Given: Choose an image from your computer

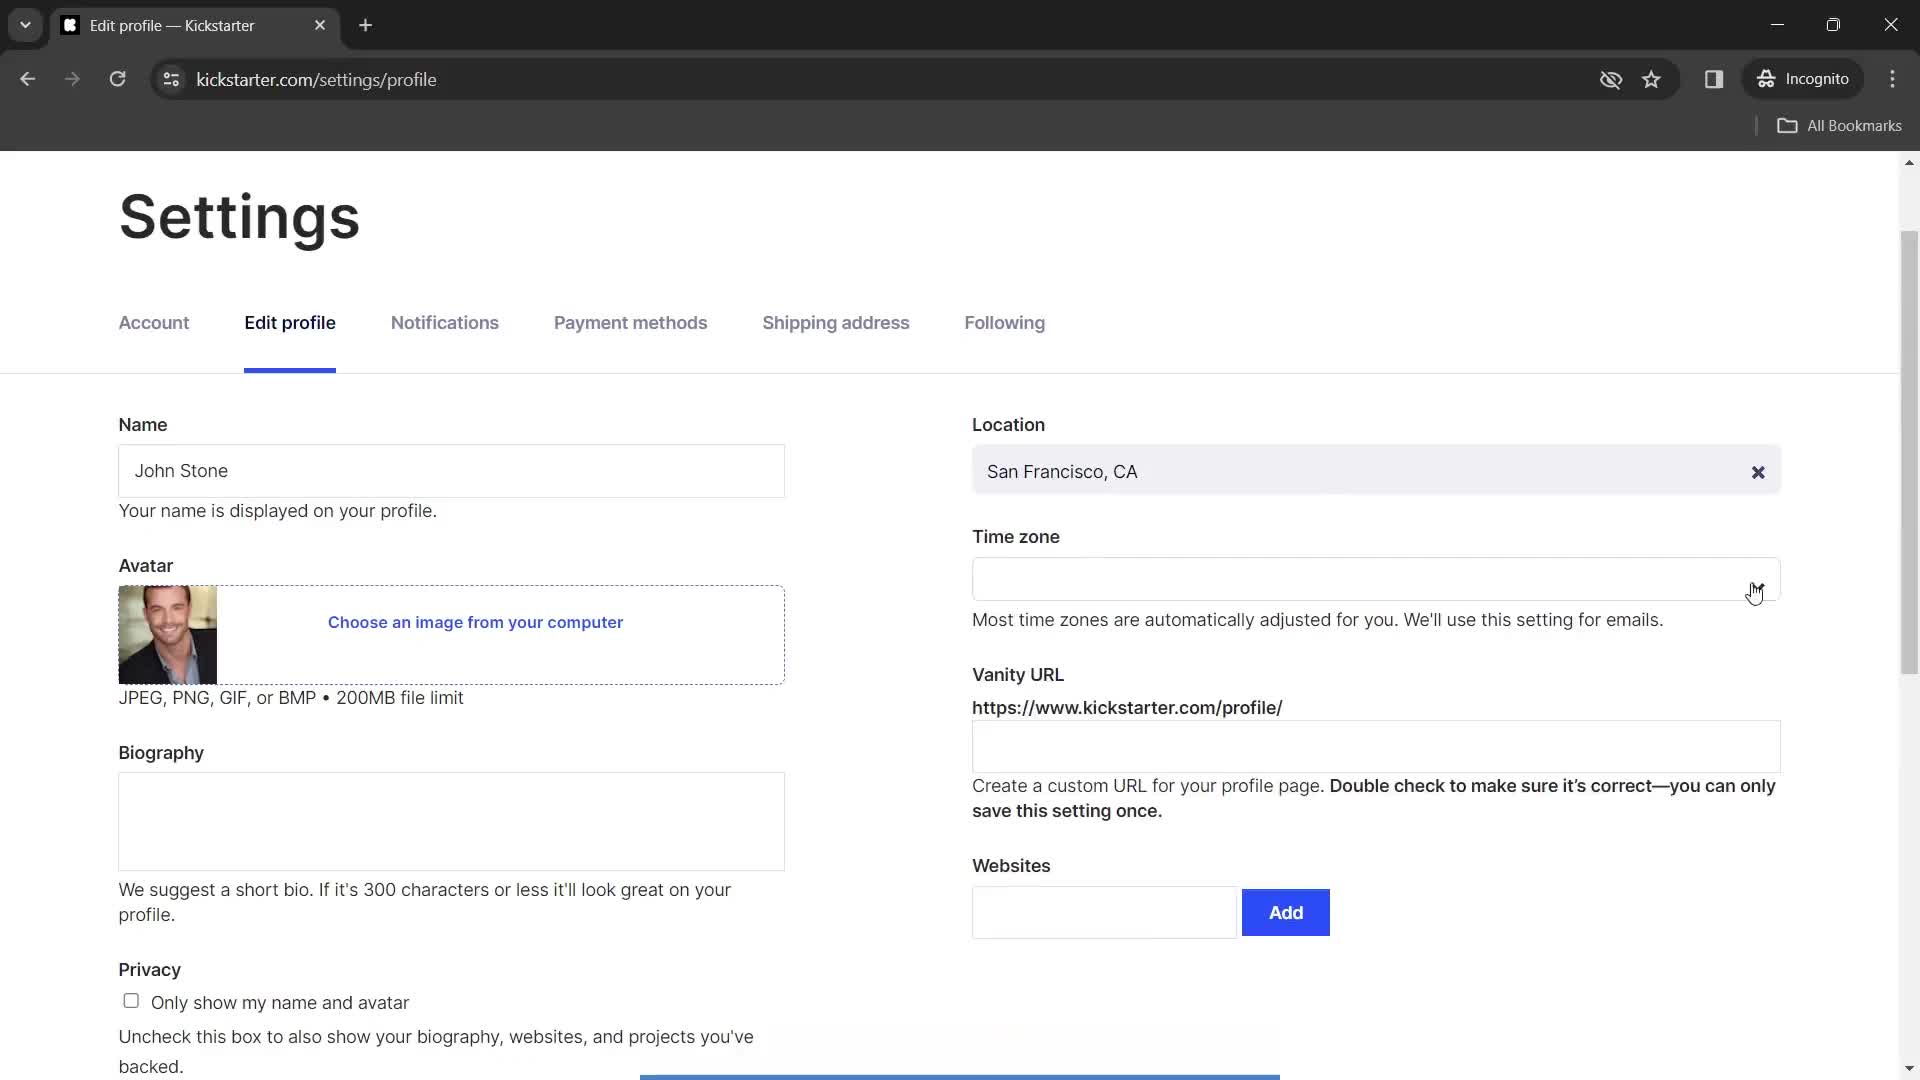Looking at the screenshot, I should tap(475, 622).
